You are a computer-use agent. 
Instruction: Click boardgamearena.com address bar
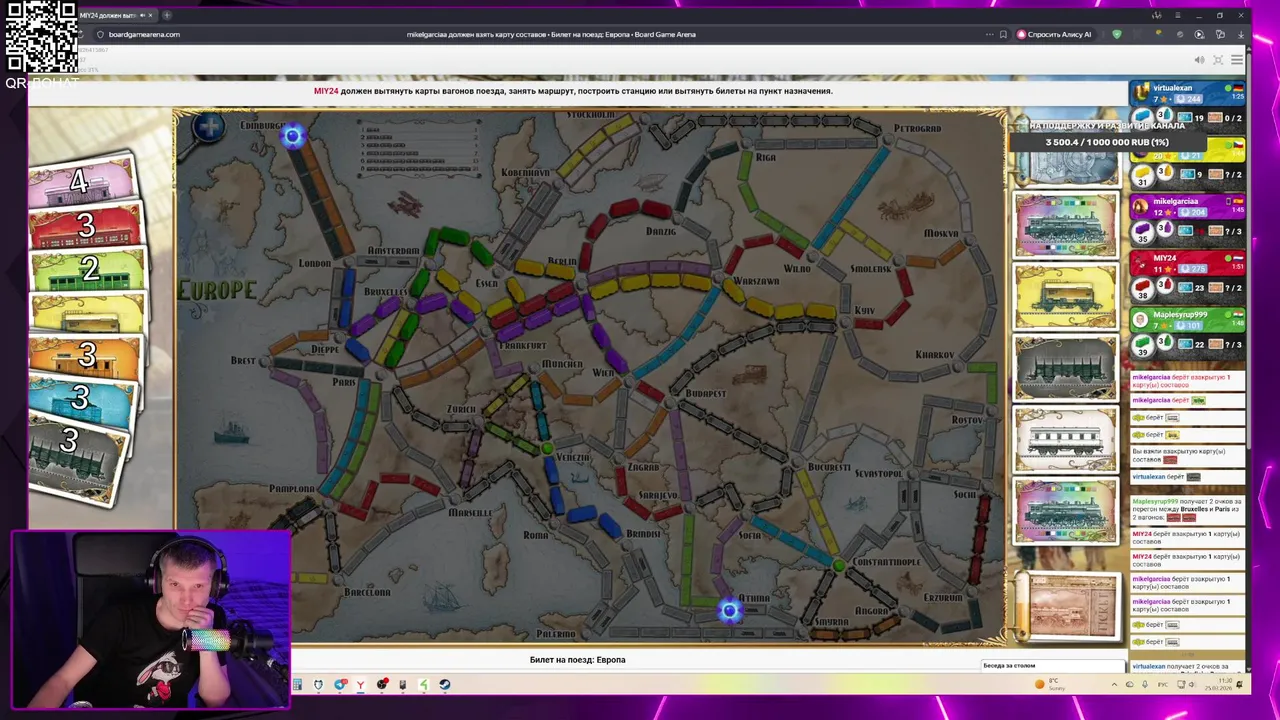coord(144,34)
